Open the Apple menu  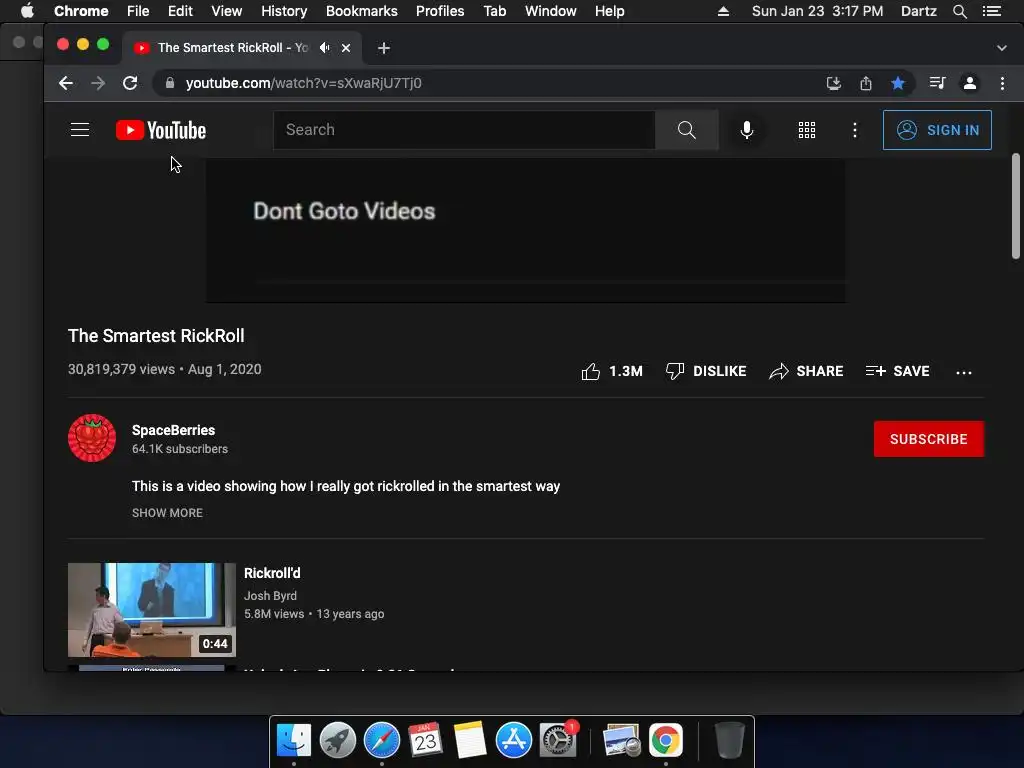tap(27, 11)
